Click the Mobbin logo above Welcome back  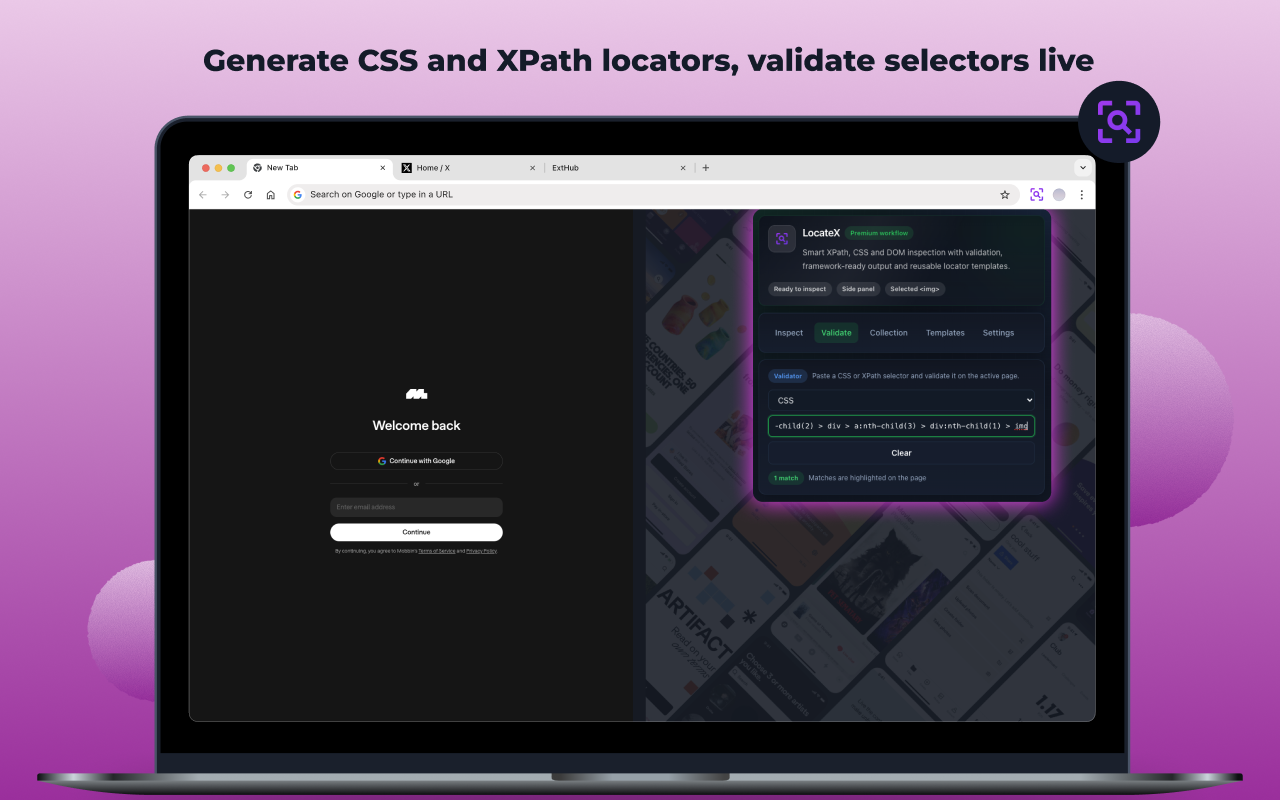coord(416,394)
